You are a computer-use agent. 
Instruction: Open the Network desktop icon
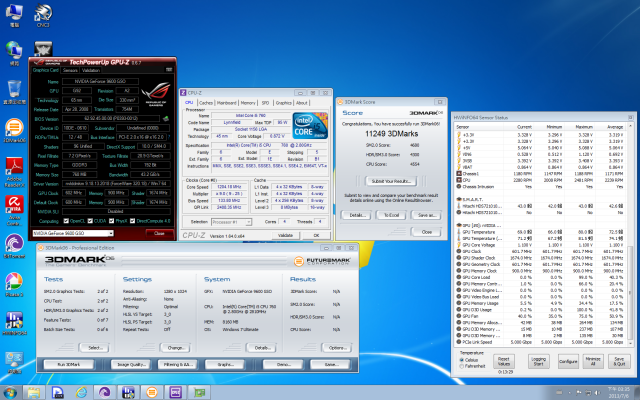point(14,53)
